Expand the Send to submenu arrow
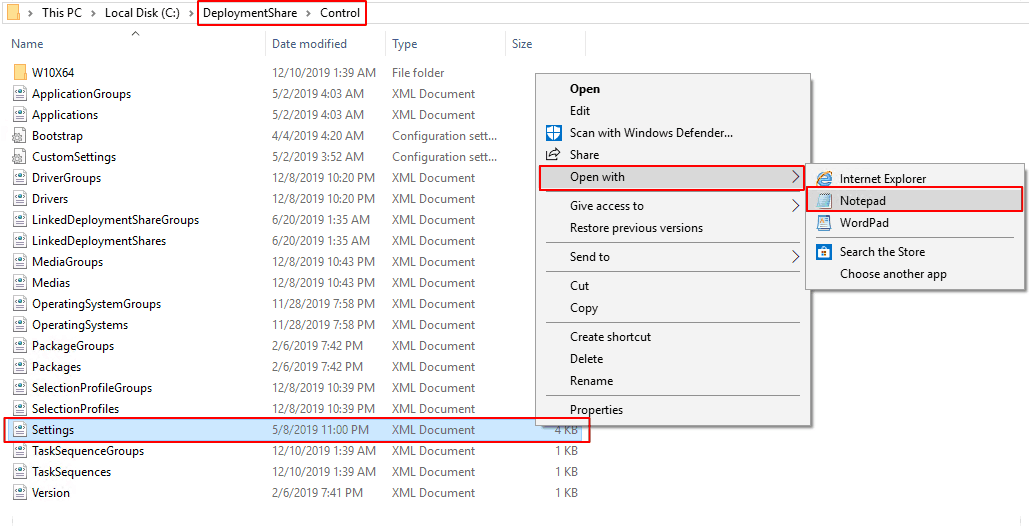1030x526 pixels. click(795, 257)
